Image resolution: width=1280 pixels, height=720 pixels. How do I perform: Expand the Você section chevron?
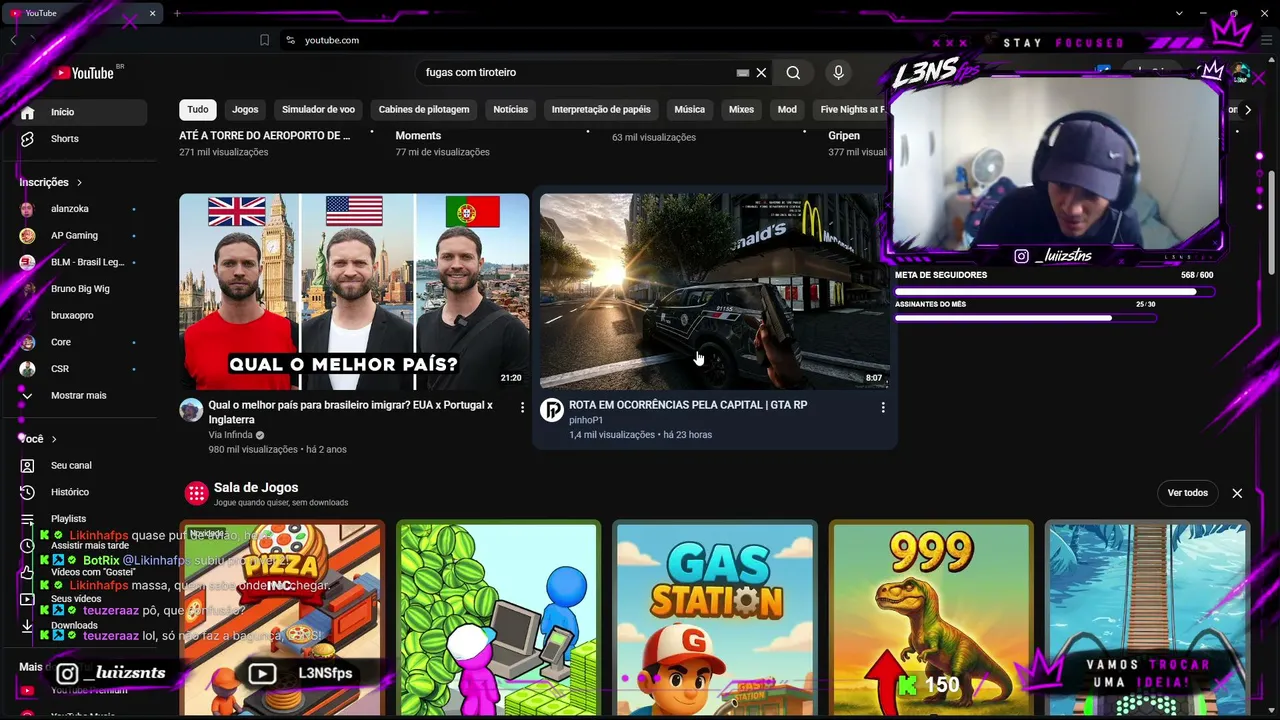click(54, 439)
